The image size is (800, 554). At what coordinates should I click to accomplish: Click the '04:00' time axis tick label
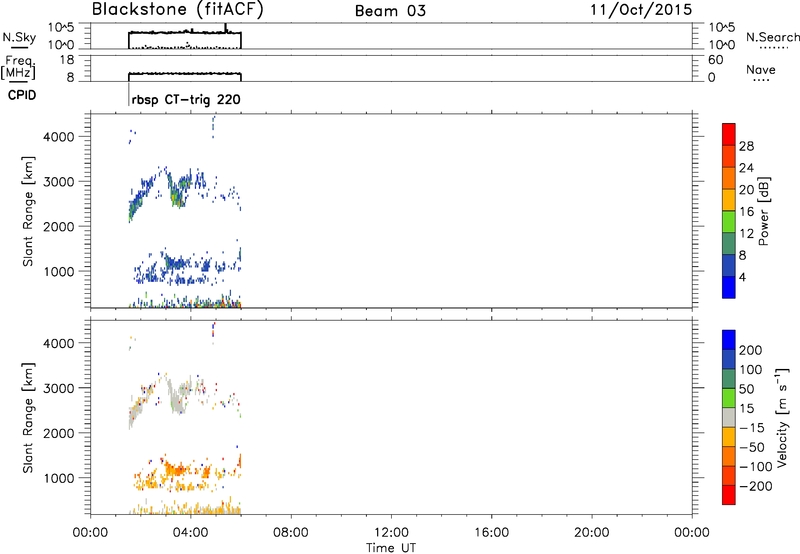[x=190, y=533]
